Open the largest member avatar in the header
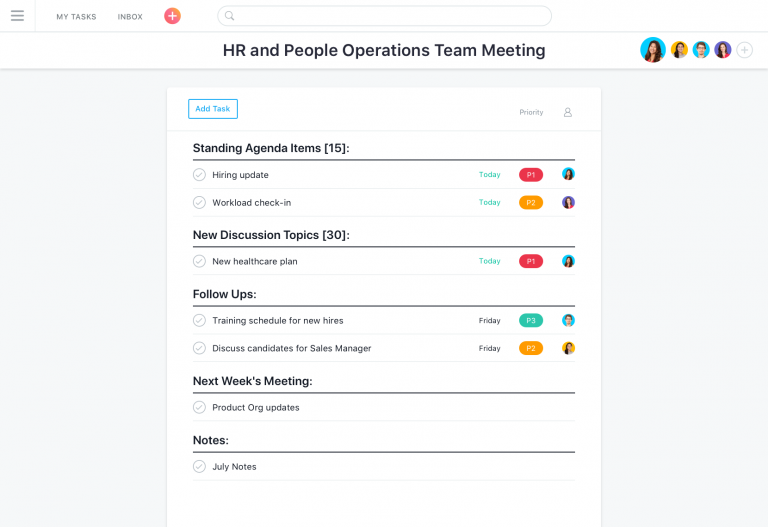The width and height of the screenshot is (768, 527). coord(653,50)
